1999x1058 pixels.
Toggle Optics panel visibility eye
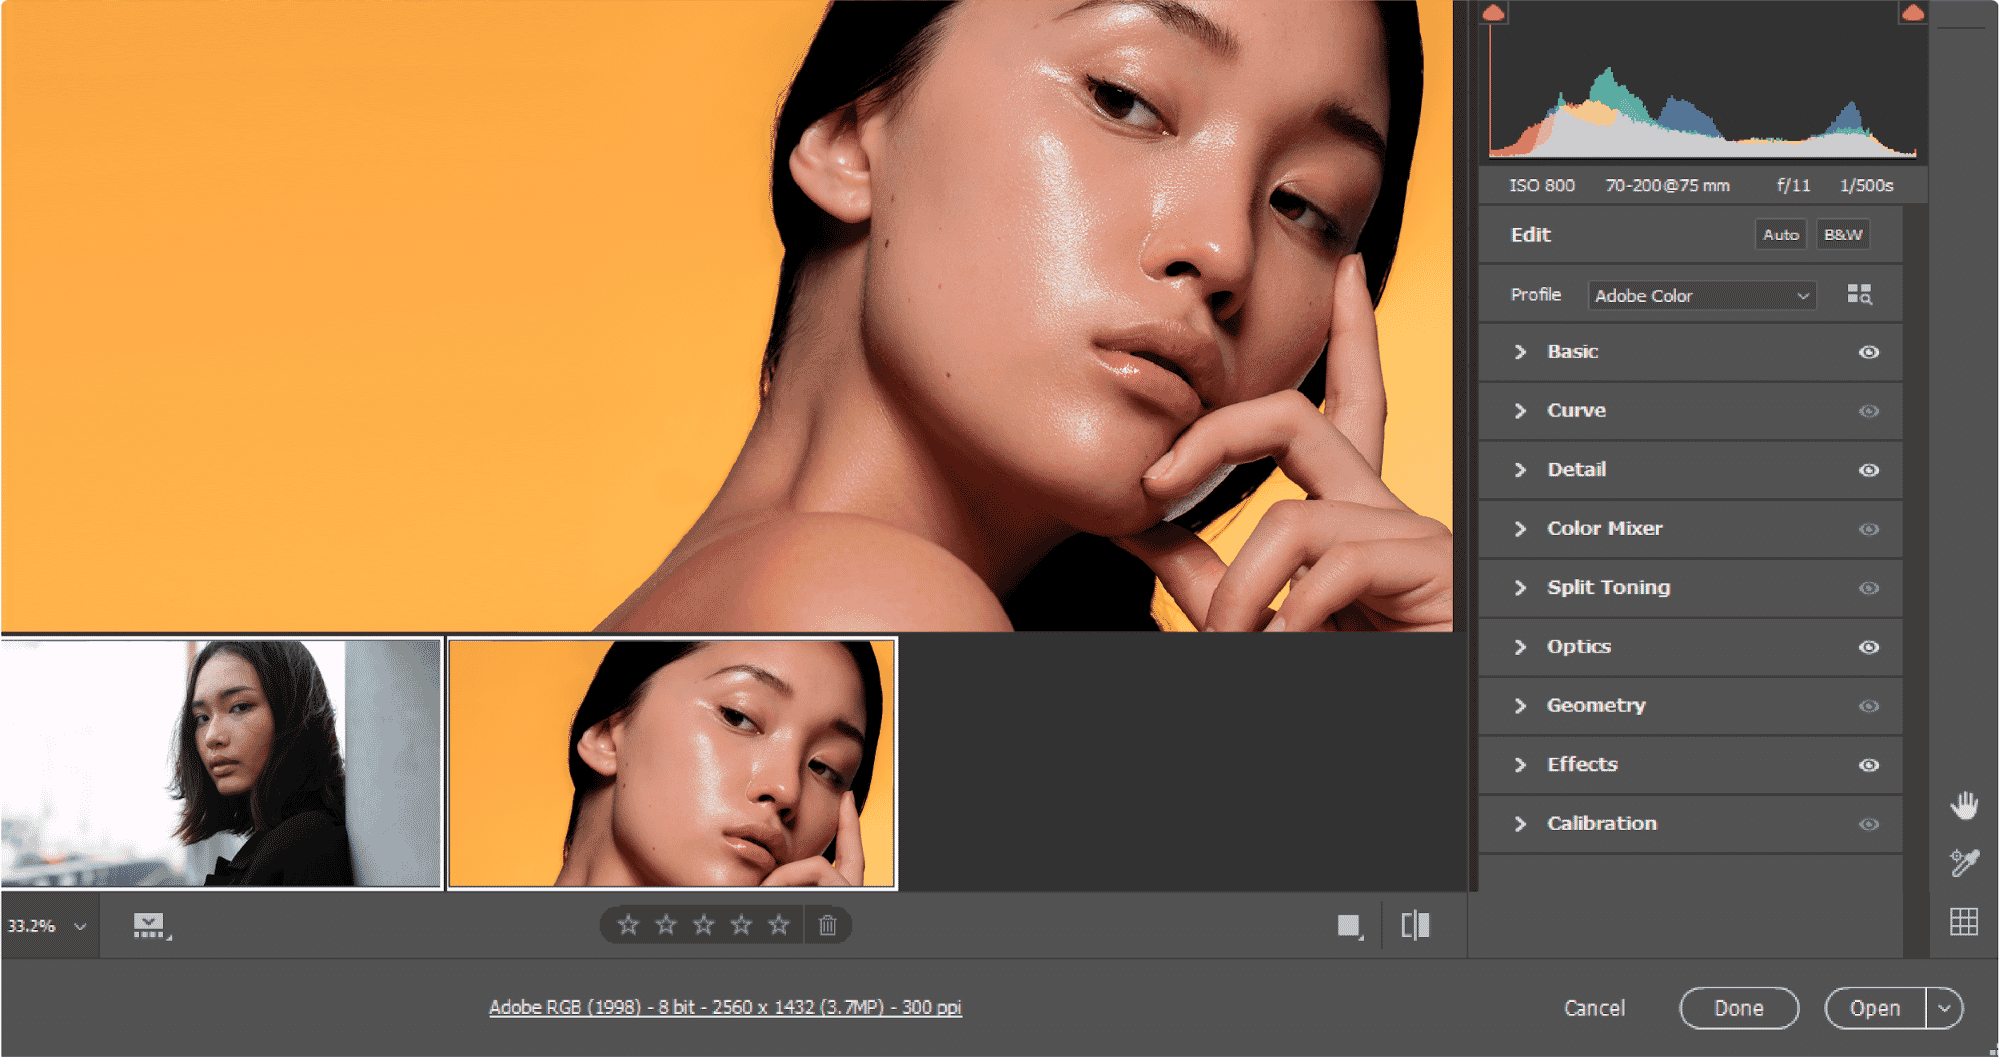1868,647
